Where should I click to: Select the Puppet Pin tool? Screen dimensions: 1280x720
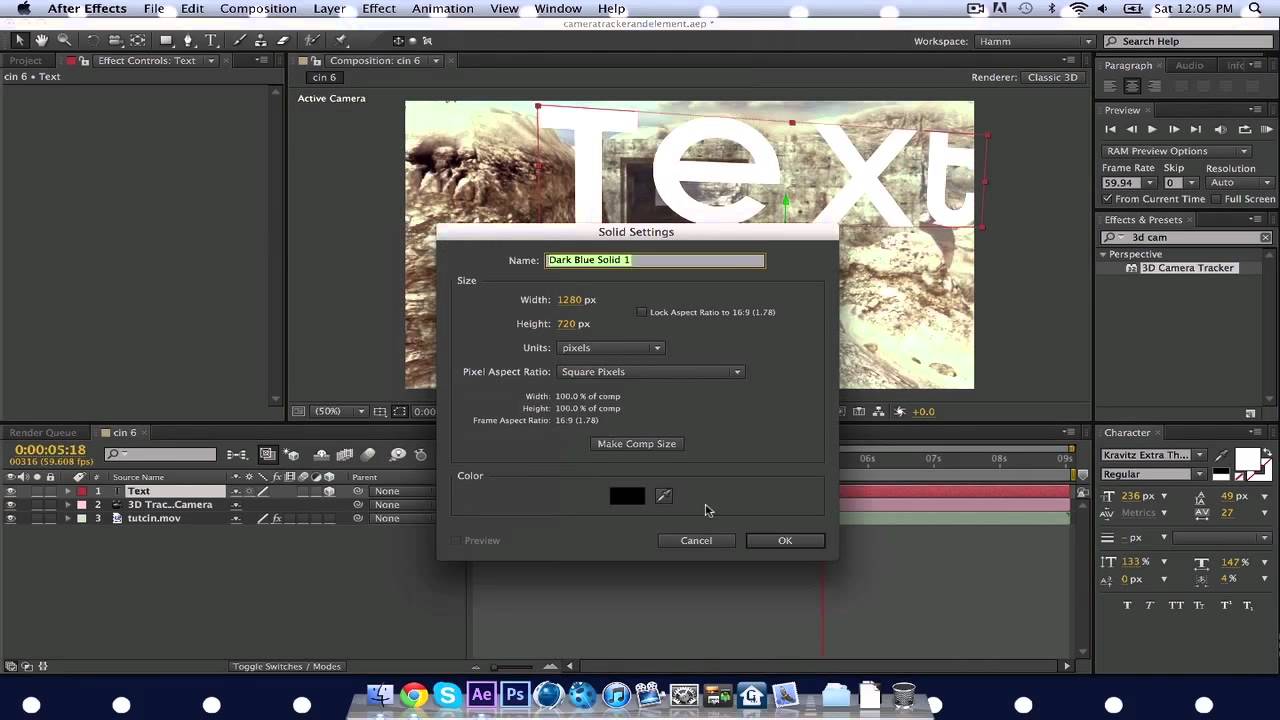tap(342, 40)
